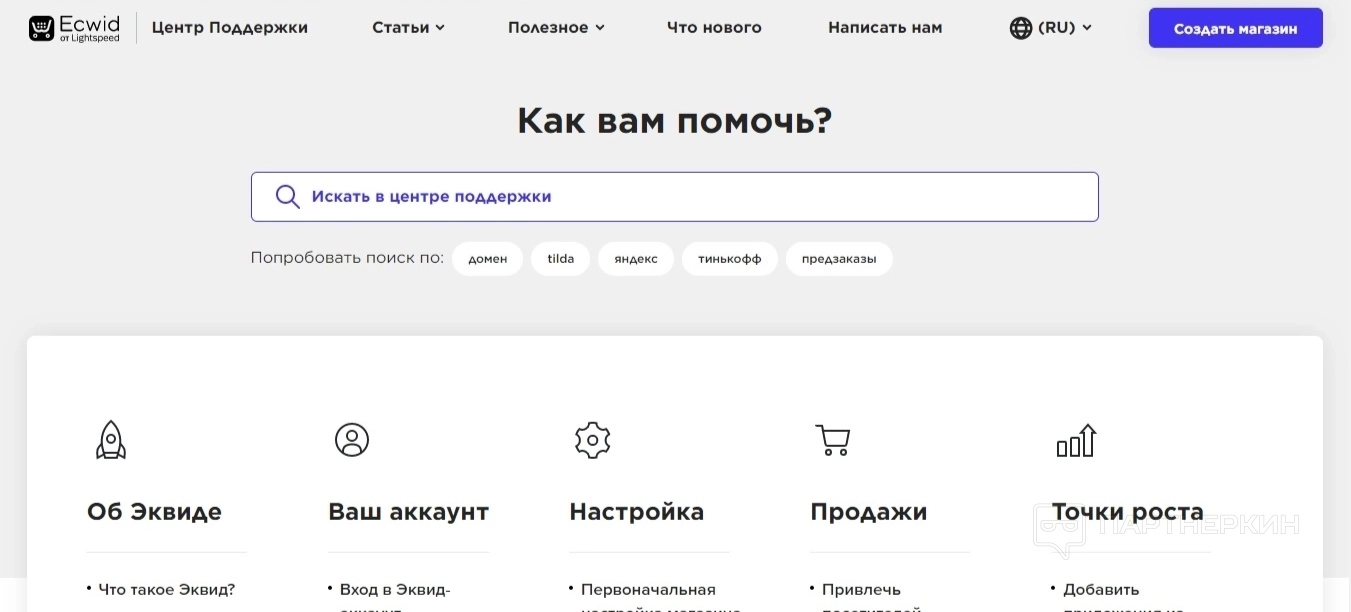
Task: Click the Ecwid by Lightspeed logo
Action: coord(74,28)
